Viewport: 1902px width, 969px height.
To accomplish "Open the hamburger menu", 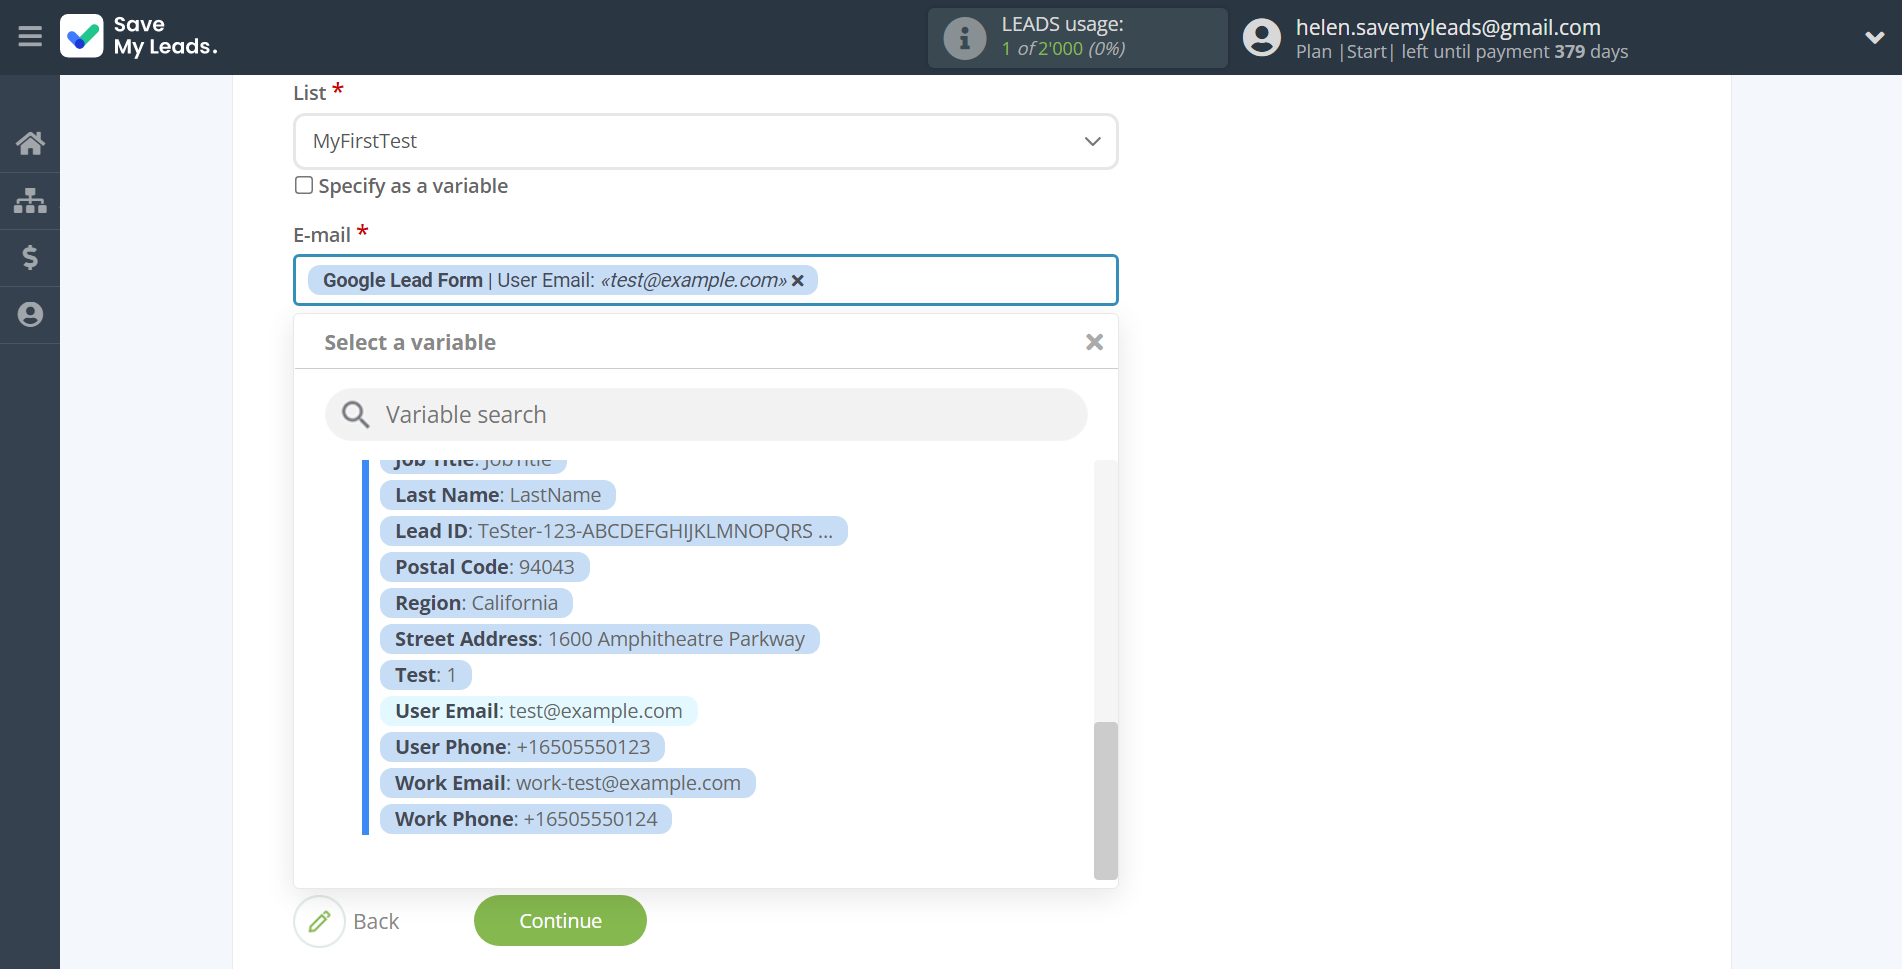I will pos(30,37).
